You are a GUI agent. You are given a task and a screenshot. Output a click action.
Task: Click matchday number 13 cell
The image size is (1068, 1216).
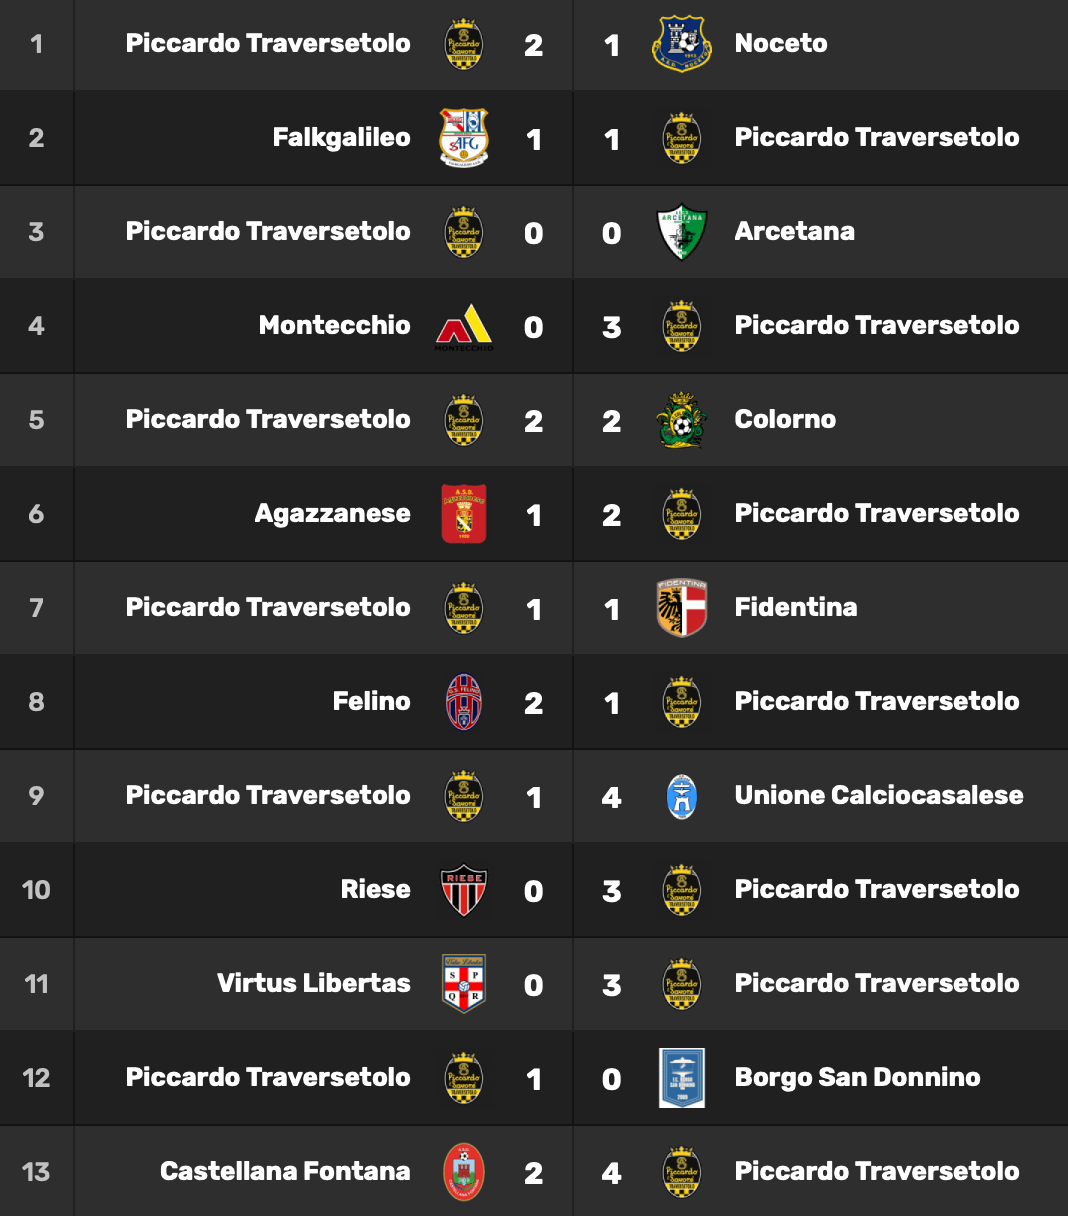point(36,1172)
